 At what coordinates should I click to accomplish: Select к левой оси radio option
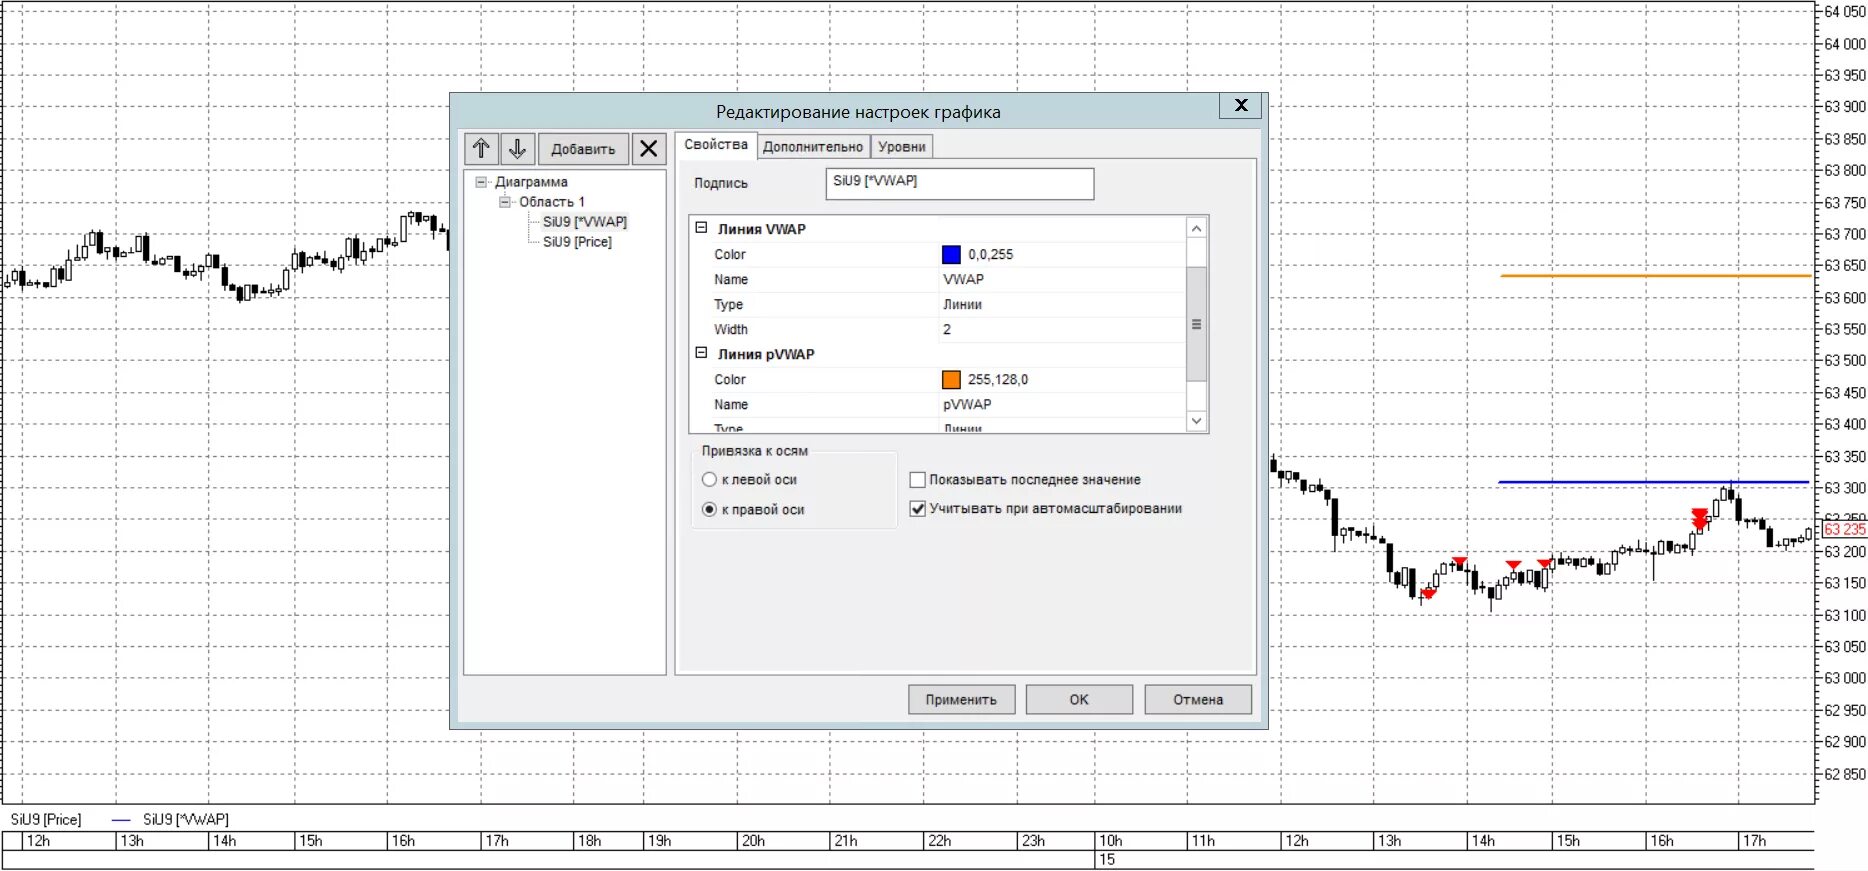click(x=709, y=480)
